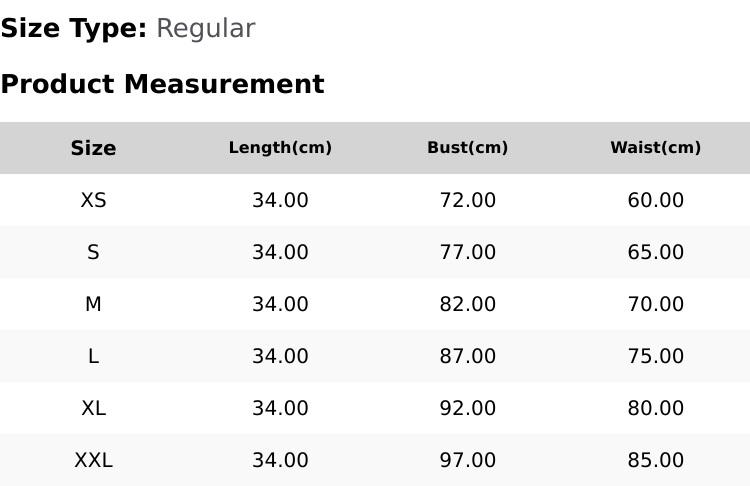Click the Waist(cm) column header
The height and width of the screenshot is (486, 750).
click(x=656, y=148)
